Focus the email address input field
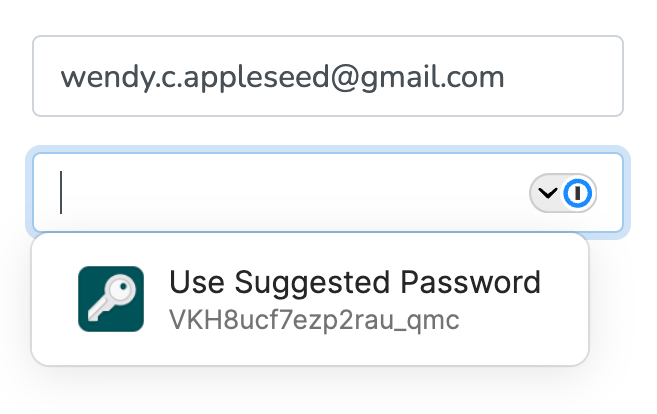The image size is (657, 414). click(x=327, y=76)
